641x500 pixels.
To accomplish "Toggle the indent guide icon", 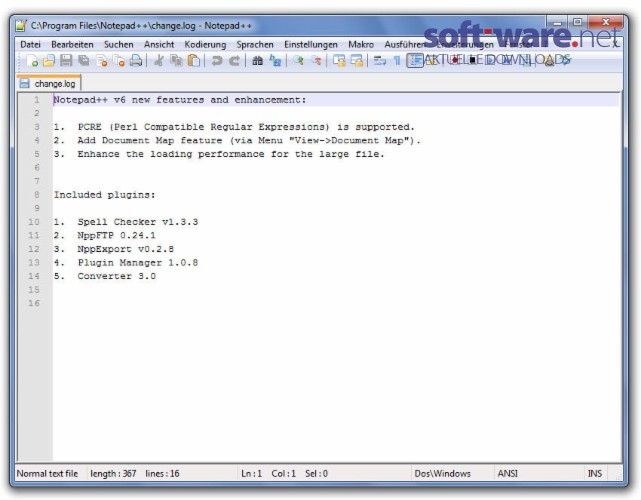I will (x=415, y=61).
